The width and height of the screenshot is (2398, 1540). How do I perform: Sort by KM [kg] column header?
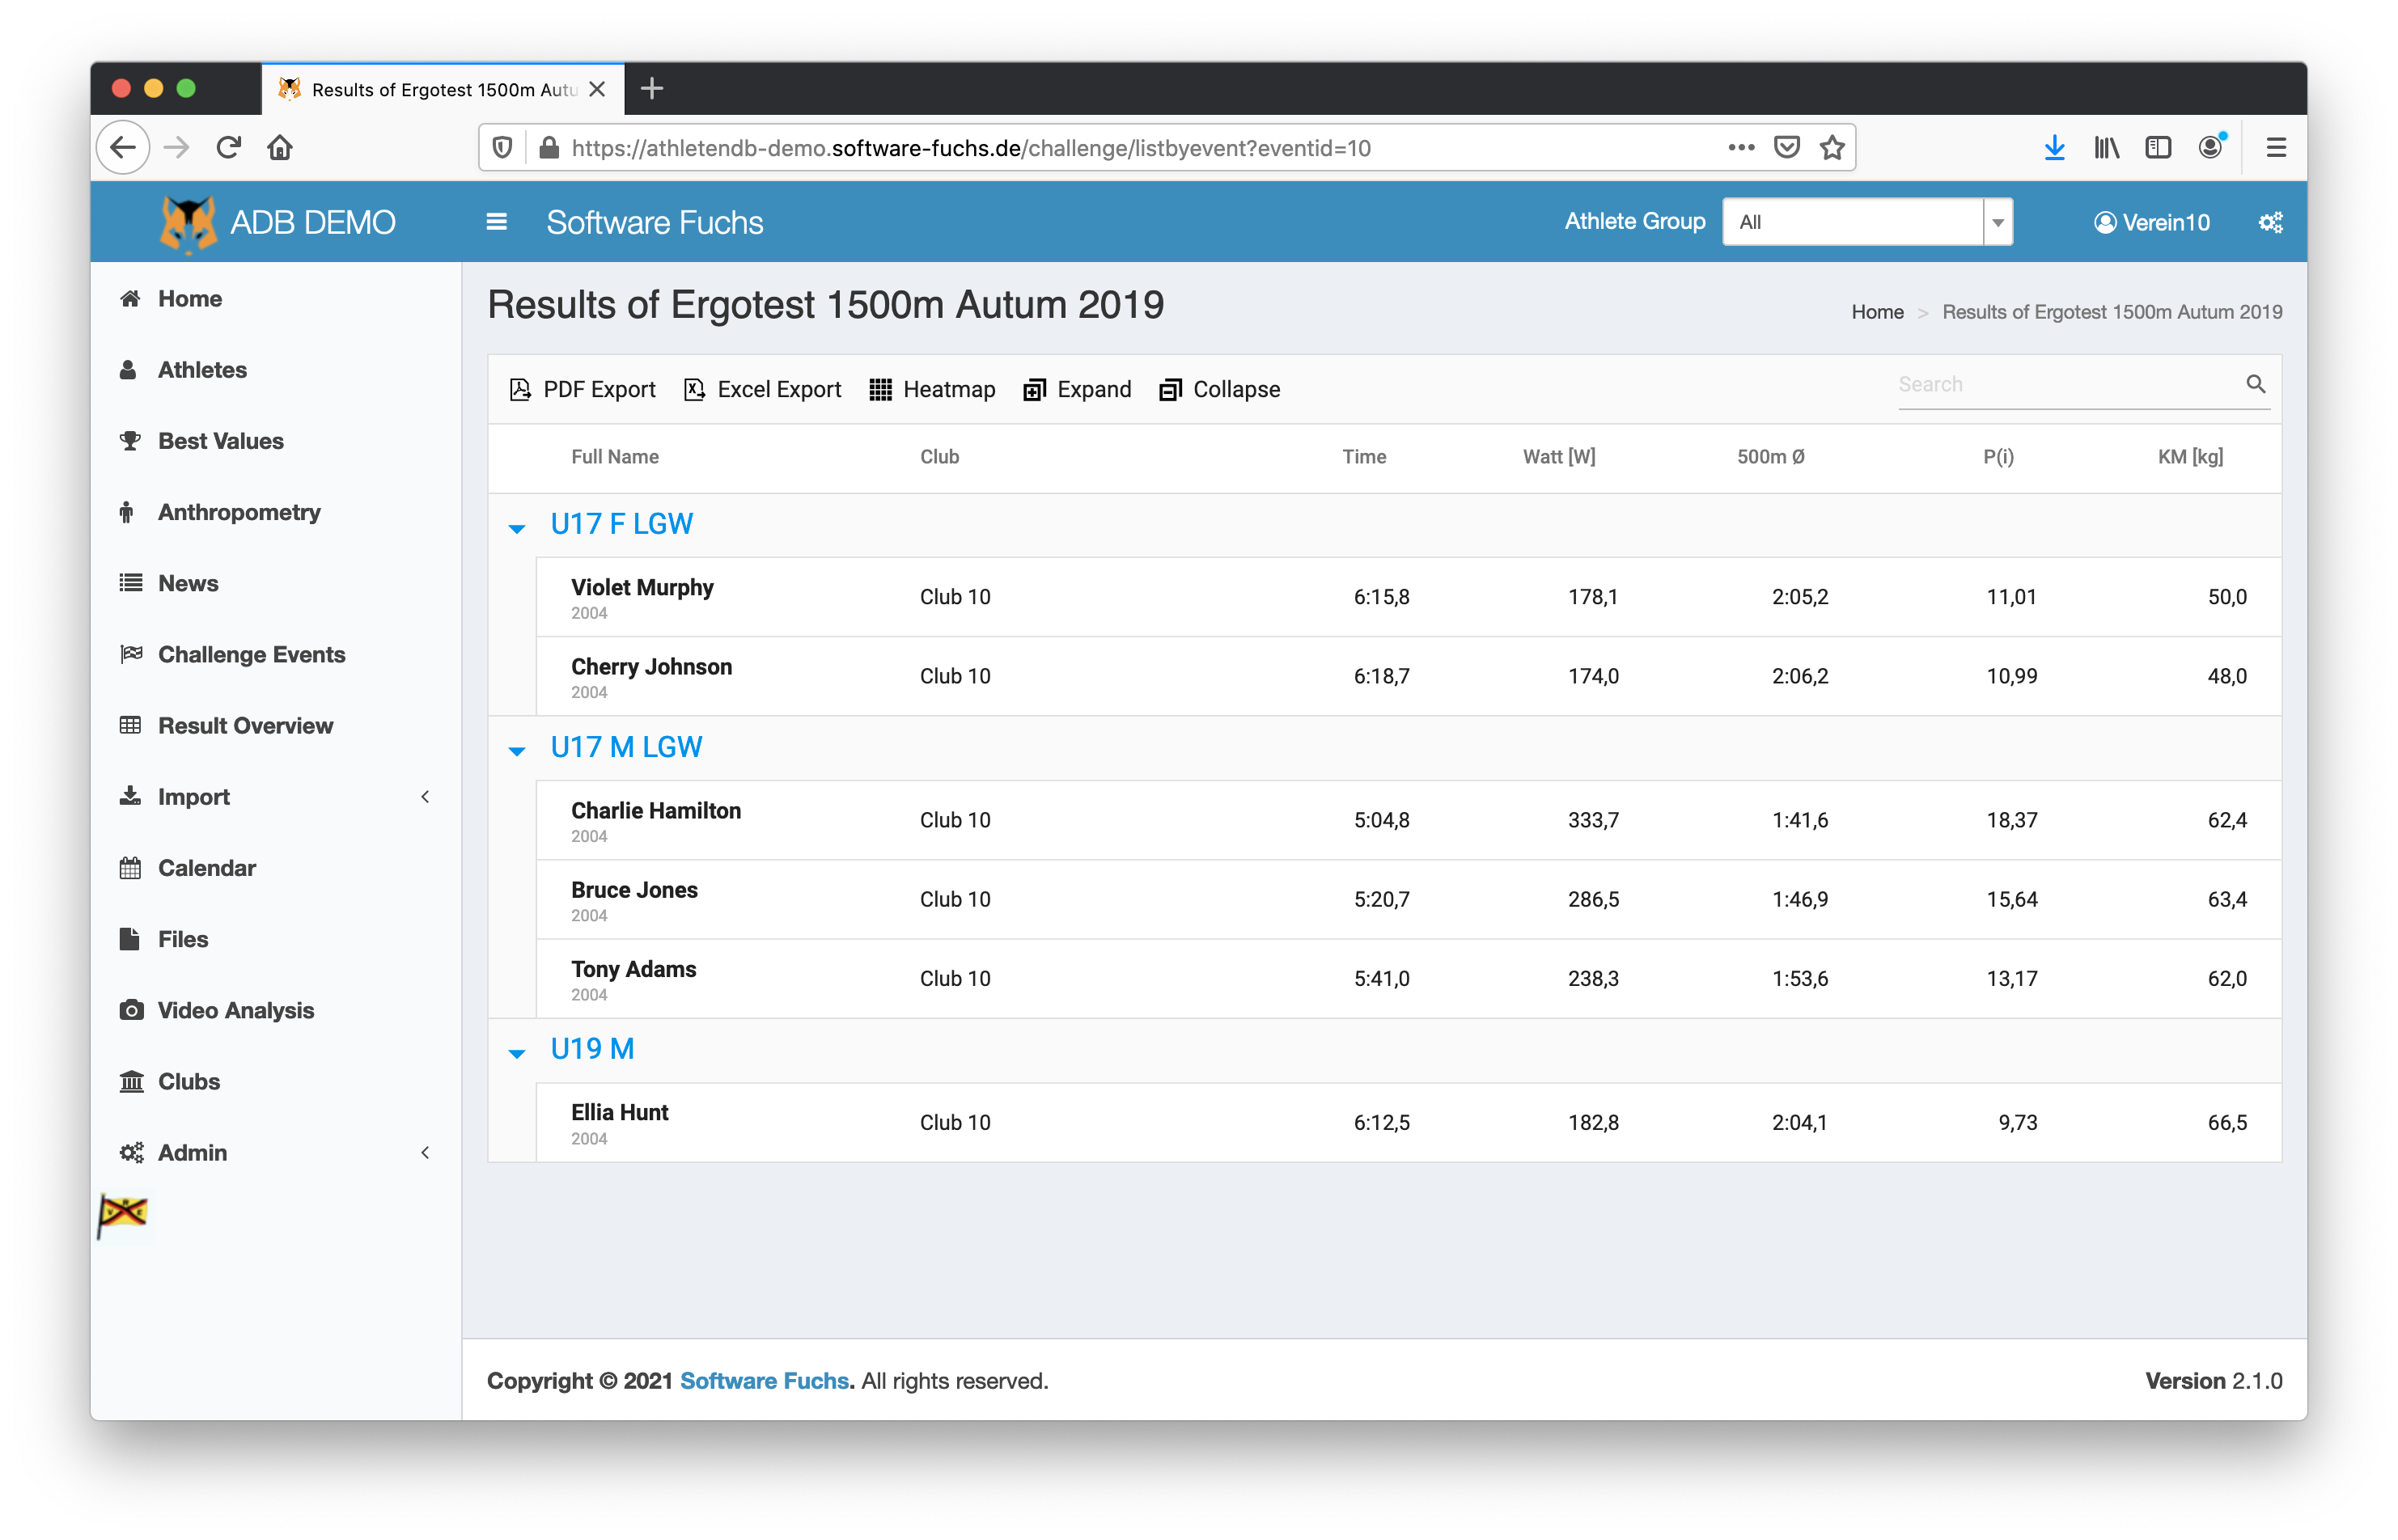(x=2189, y=457)
